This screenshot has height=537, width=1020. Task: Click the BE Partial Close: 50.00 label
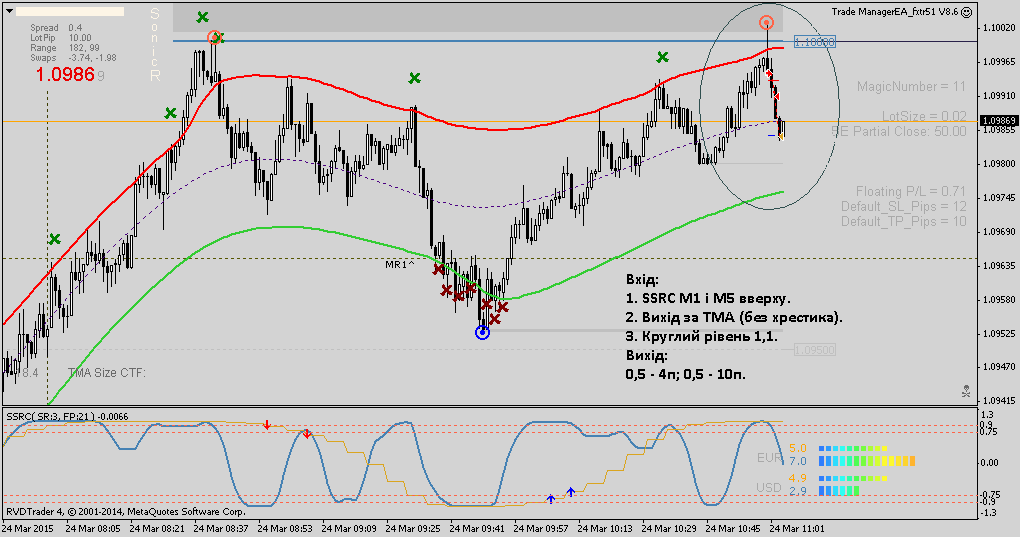pyautogui.click(x=899, y=131)
